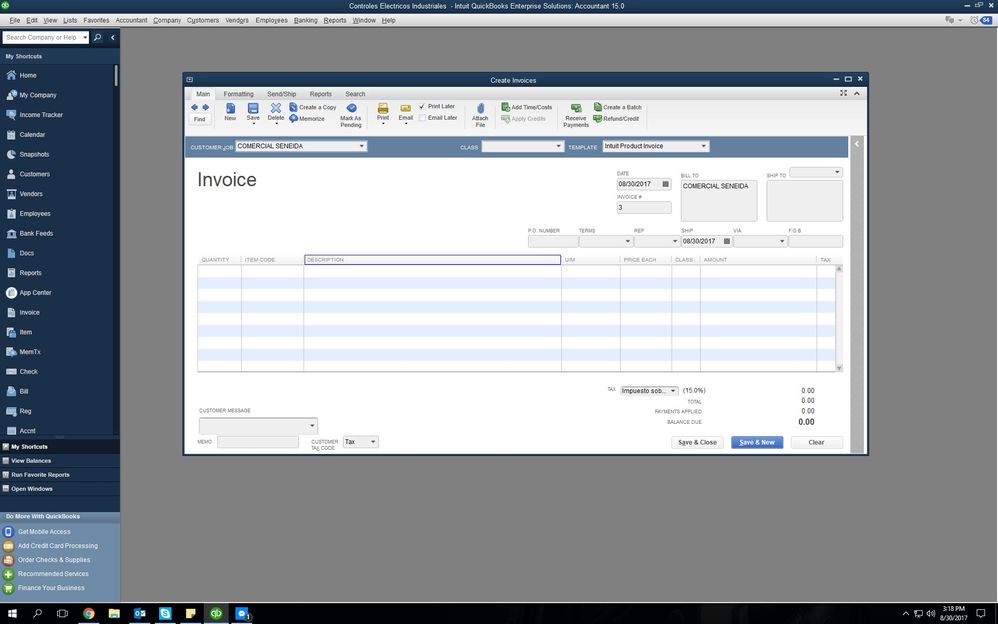Click the Windows Start button

pyautogui.click(x=12, y=613)
